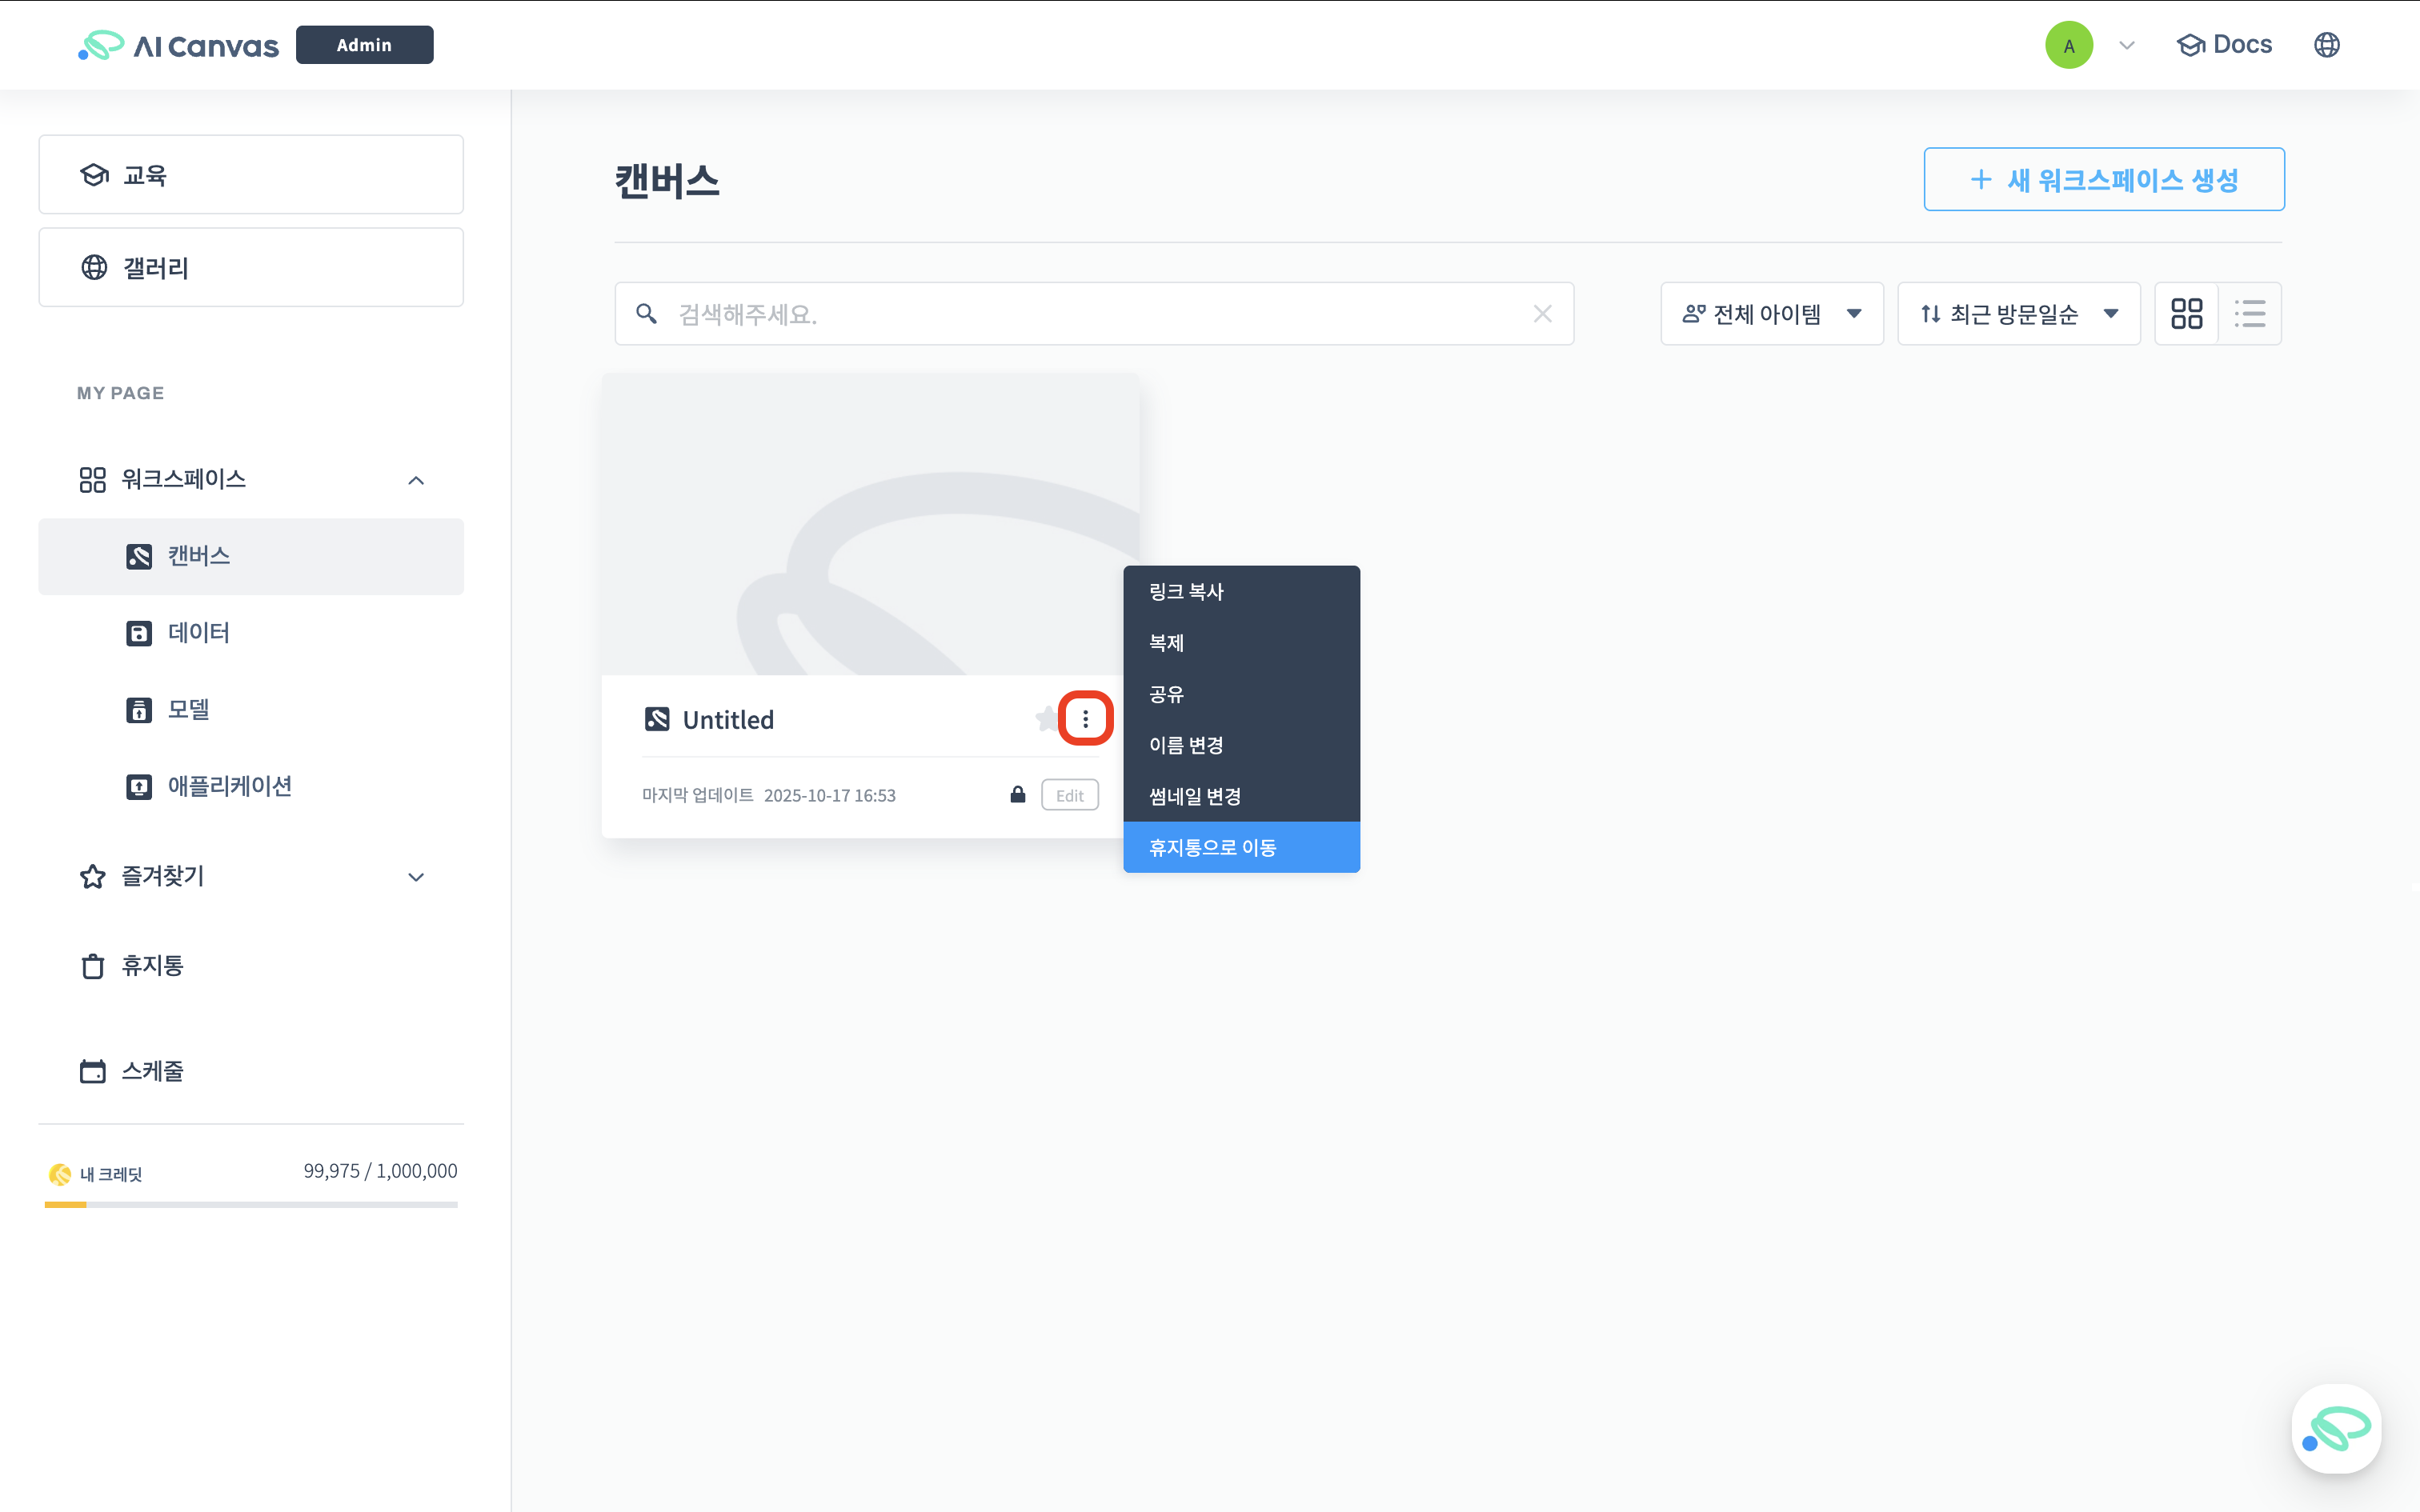Clear the search field with X icon
This screenshot has width=2420, height=1512.
[1542, 314]
